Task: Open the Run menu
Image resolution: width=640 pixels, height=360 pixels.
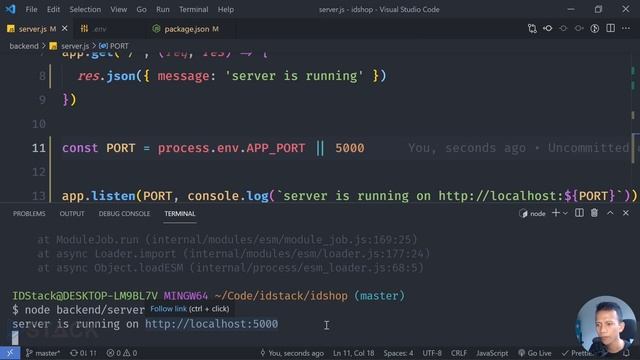Action: click(162, 9)
